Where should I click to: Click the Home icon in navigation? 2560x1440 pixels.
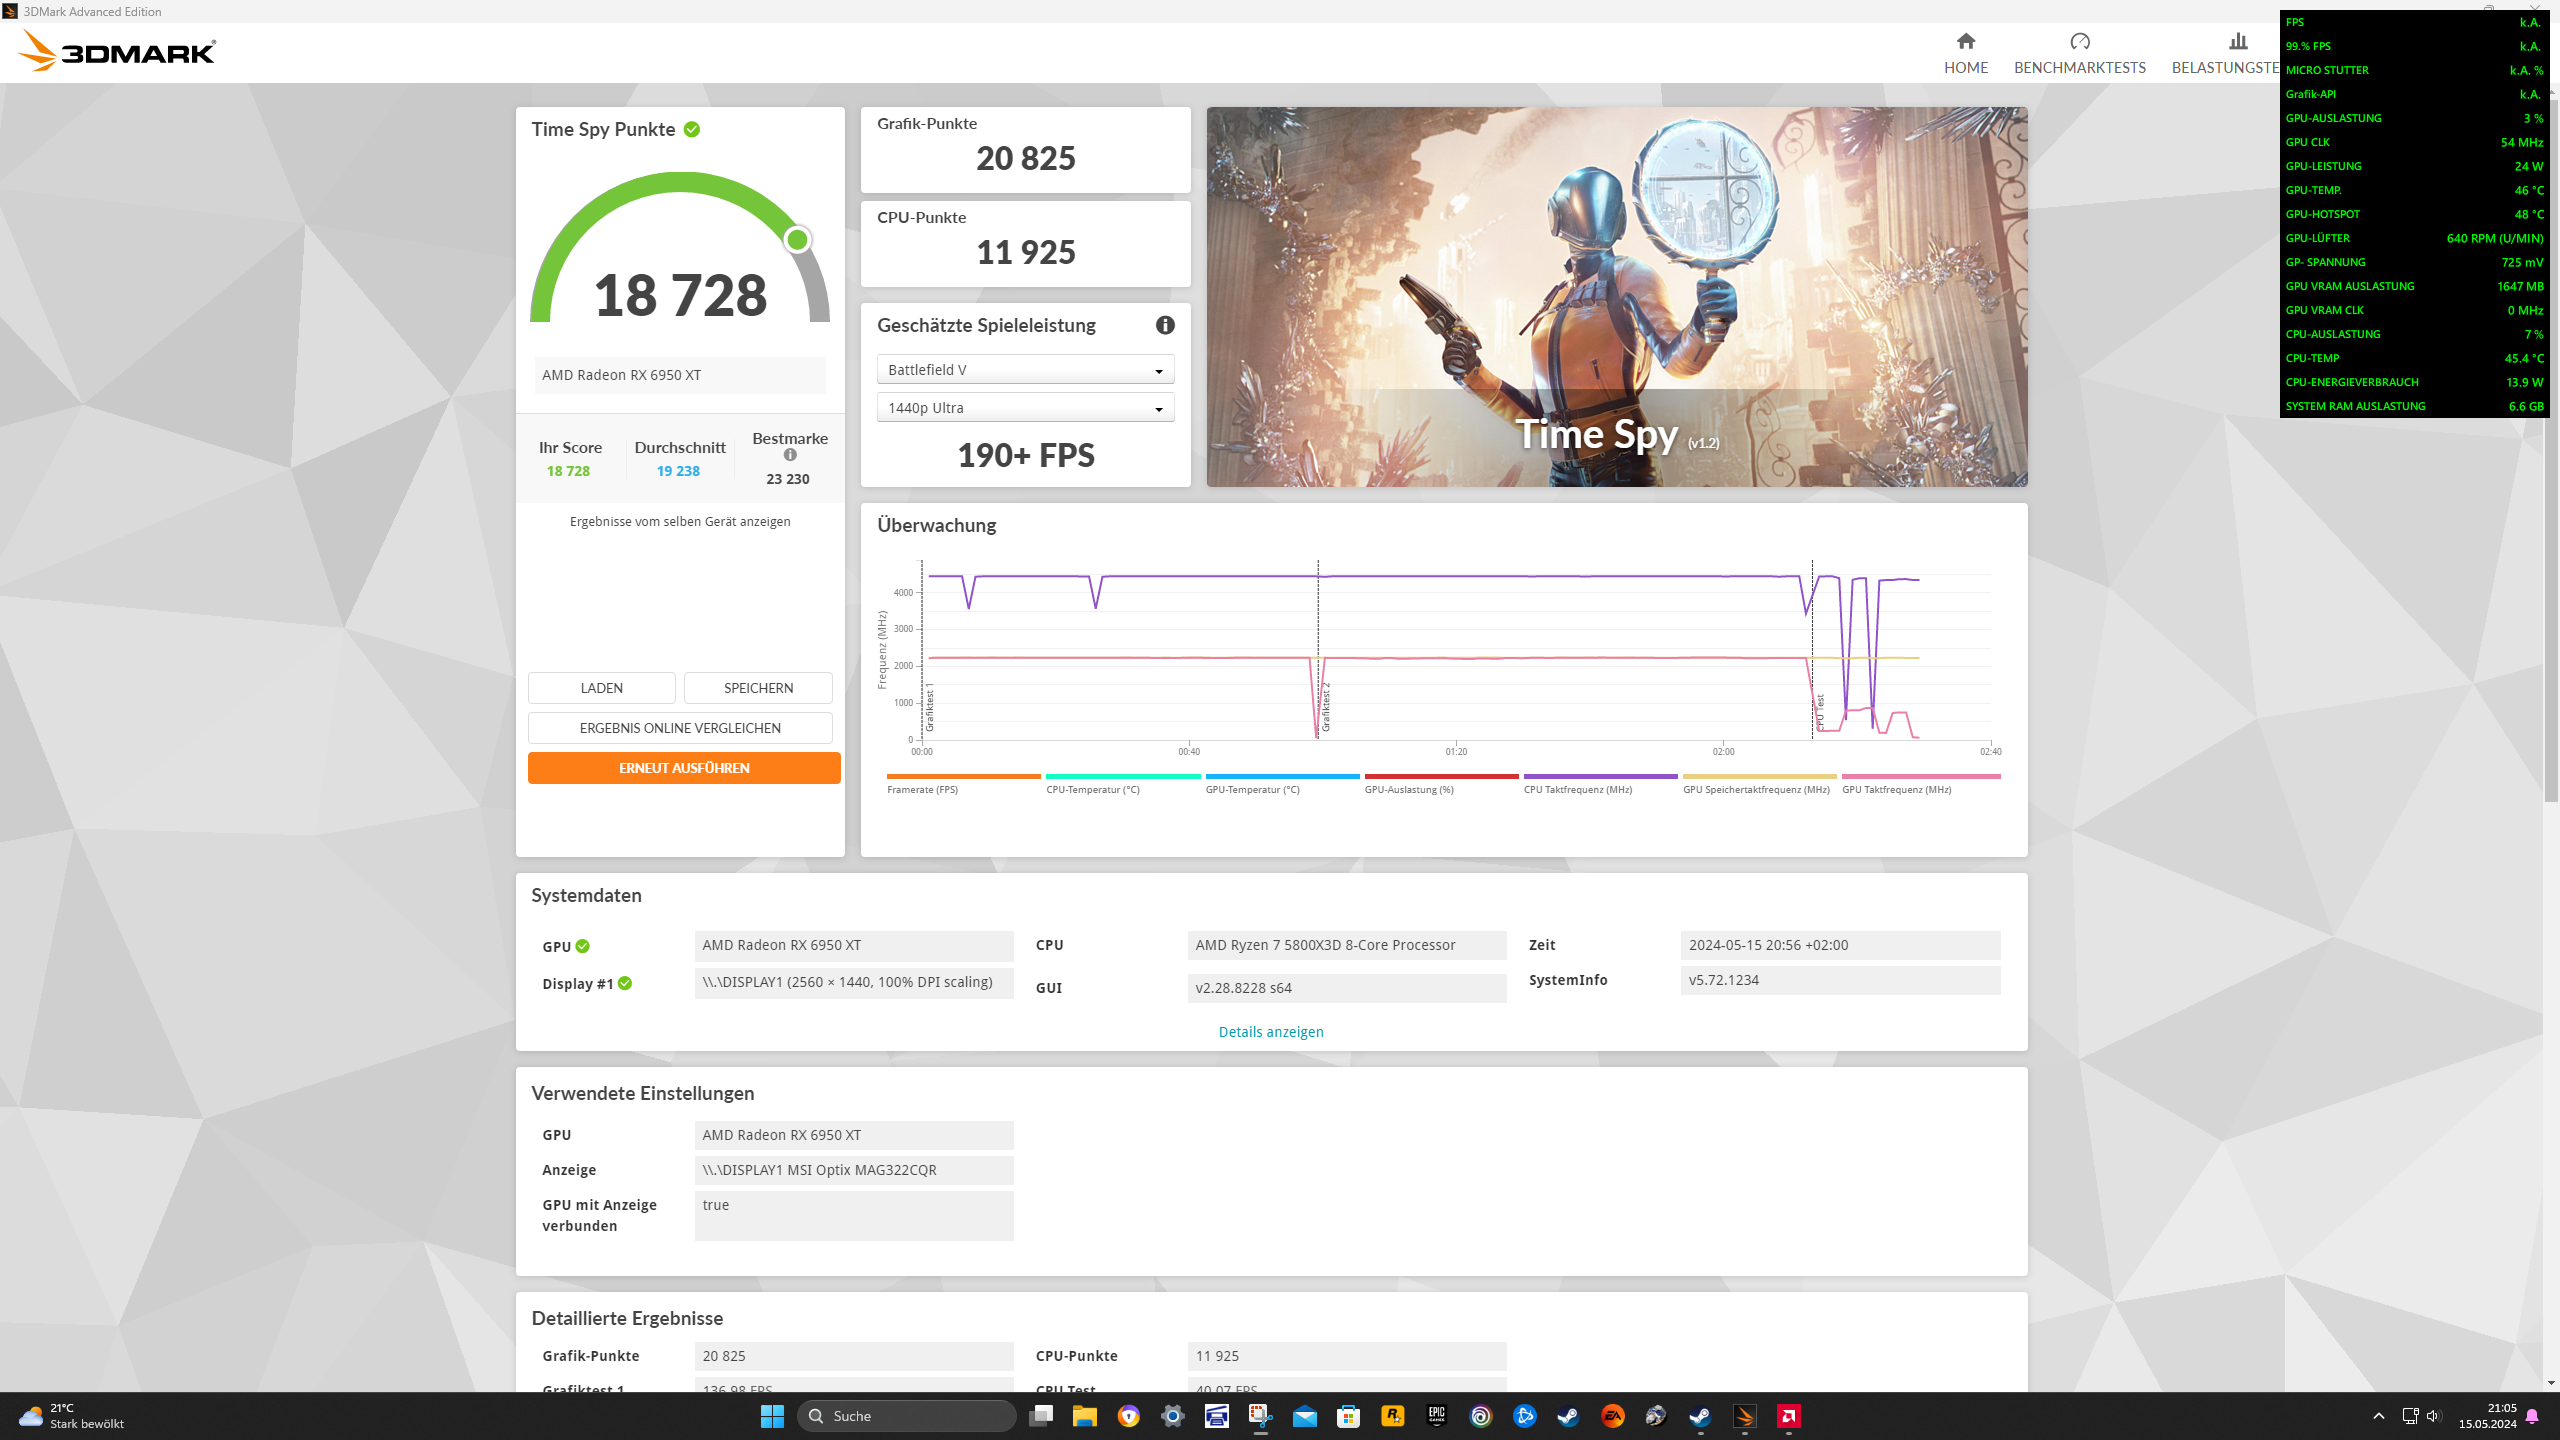1965,42
